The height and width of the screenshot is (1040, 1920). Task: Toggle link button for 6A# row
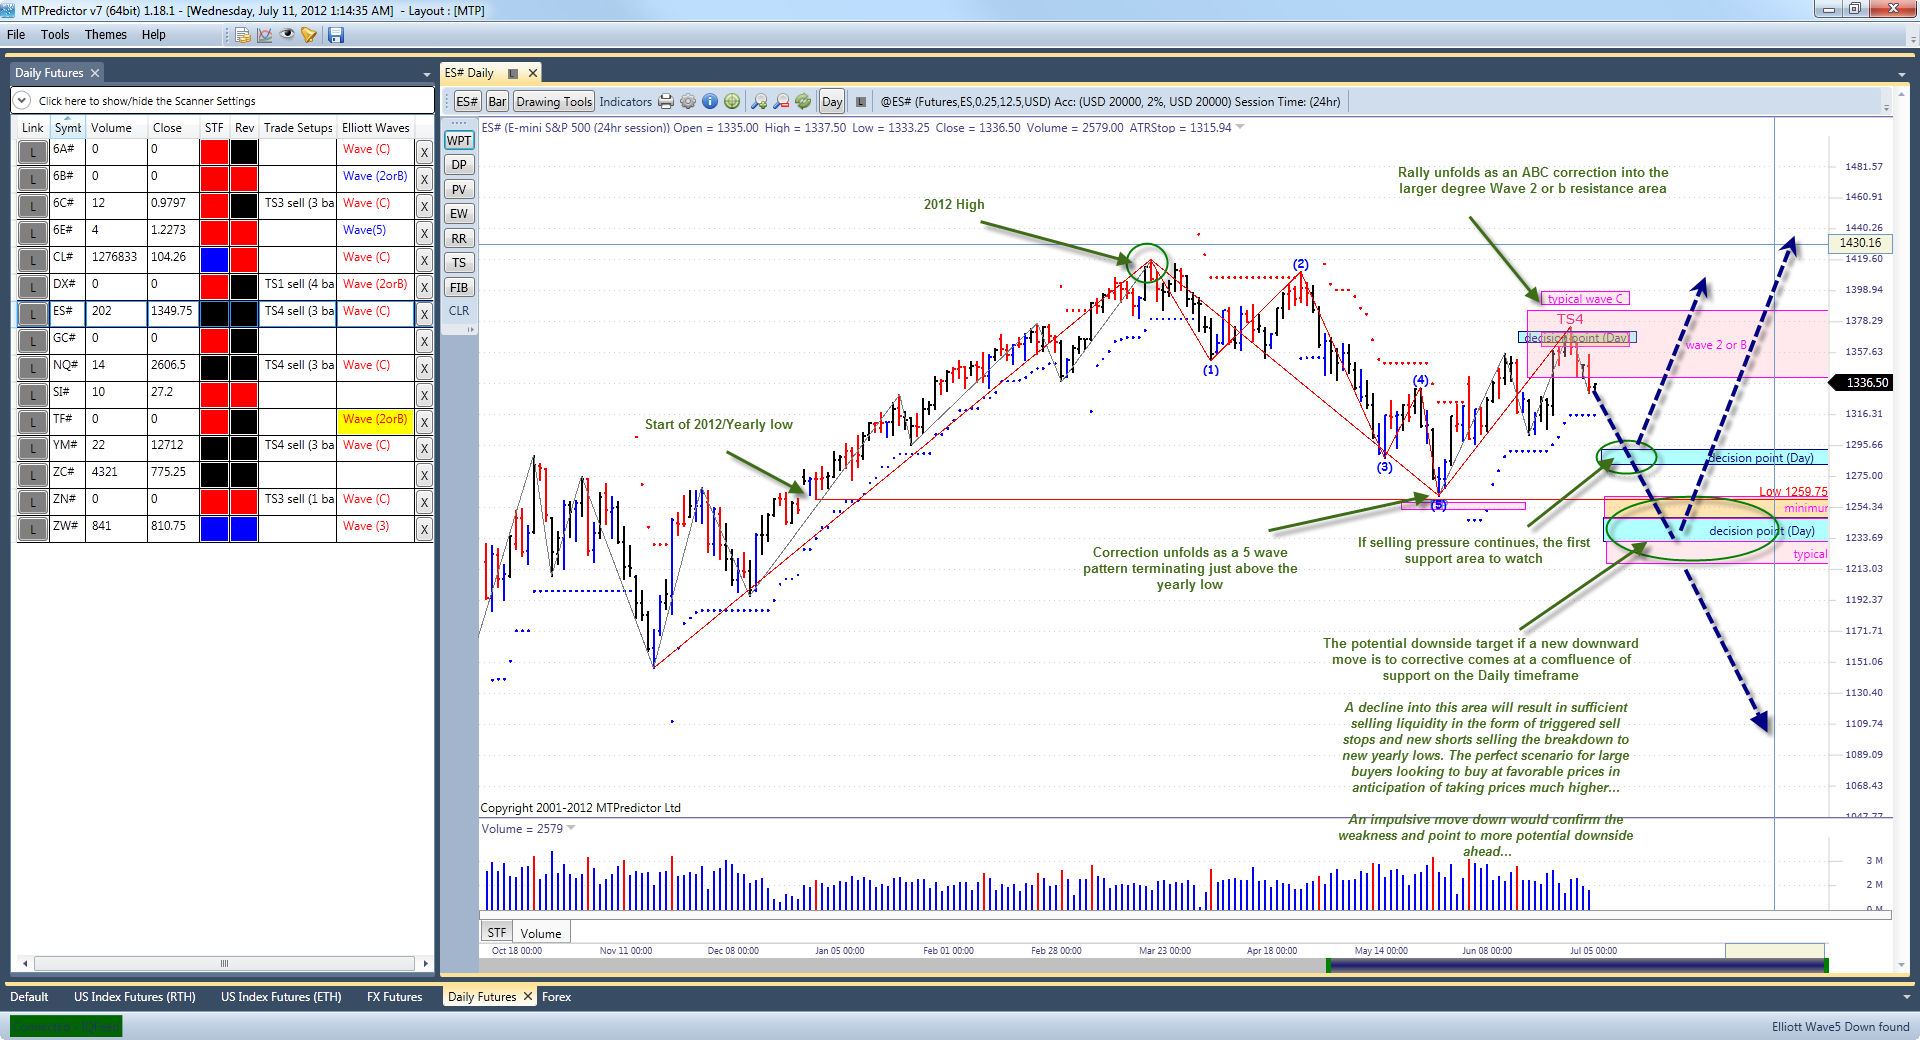click(x=33, y=152)
